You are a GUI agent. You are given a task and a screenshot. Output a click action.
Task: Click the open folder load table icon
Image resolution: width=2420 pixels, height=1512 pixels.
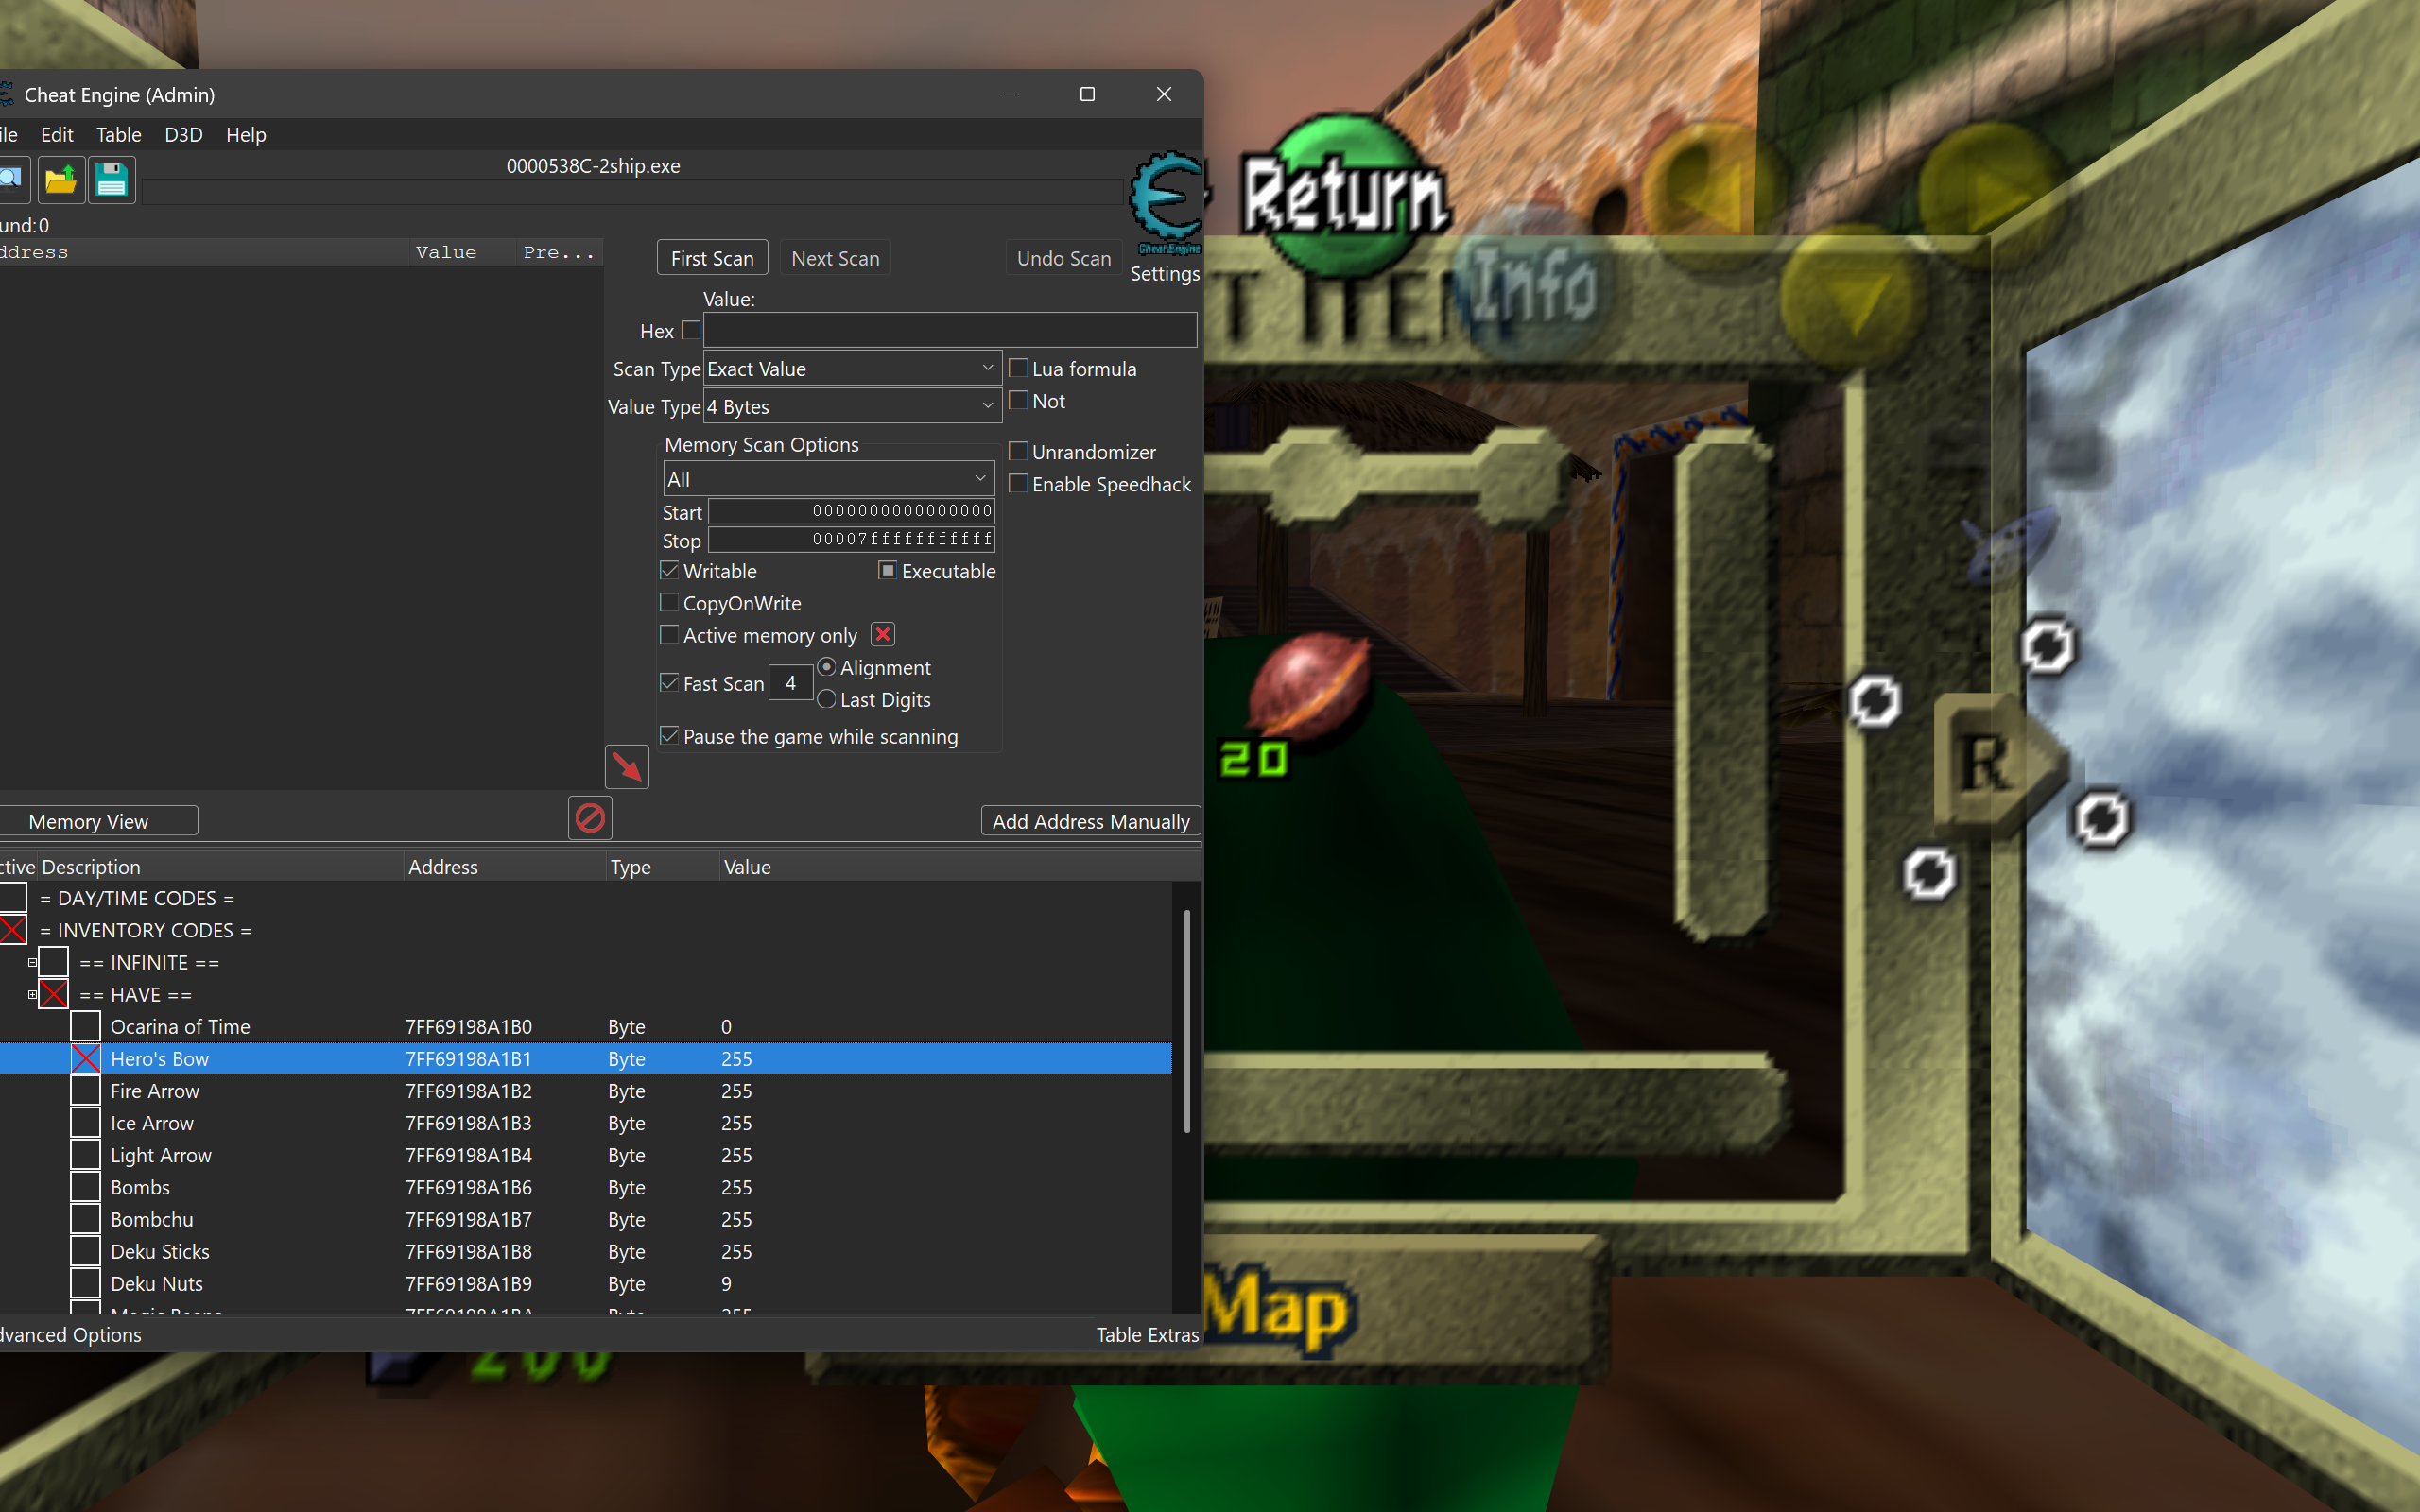tap(60, 180)
